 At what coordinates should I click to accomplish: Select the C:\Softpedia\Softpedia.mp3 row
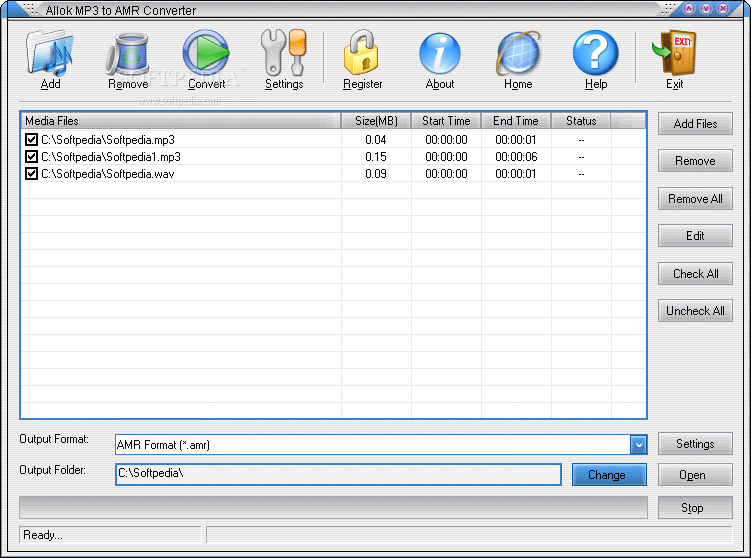pos(333,139)
